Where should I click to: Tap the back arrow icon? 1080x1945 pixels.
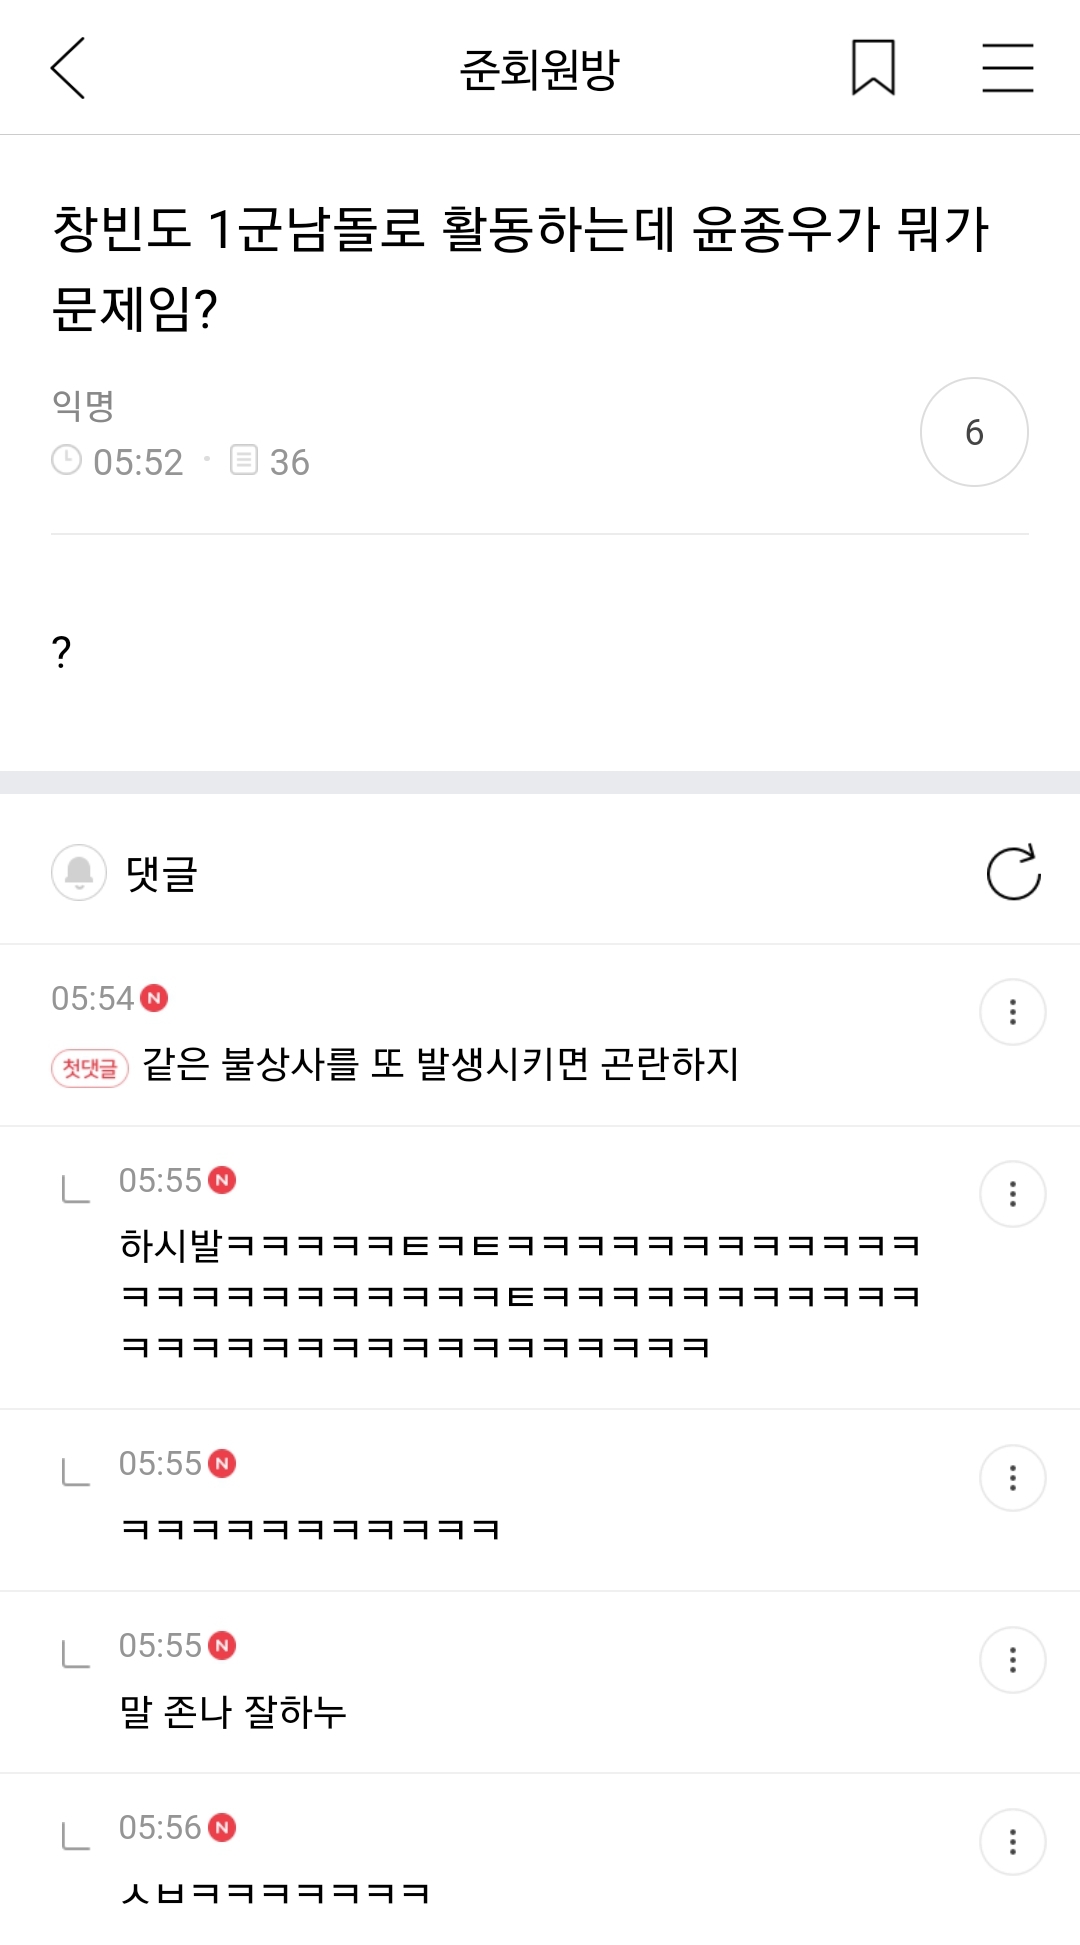(x=68, y=68)
